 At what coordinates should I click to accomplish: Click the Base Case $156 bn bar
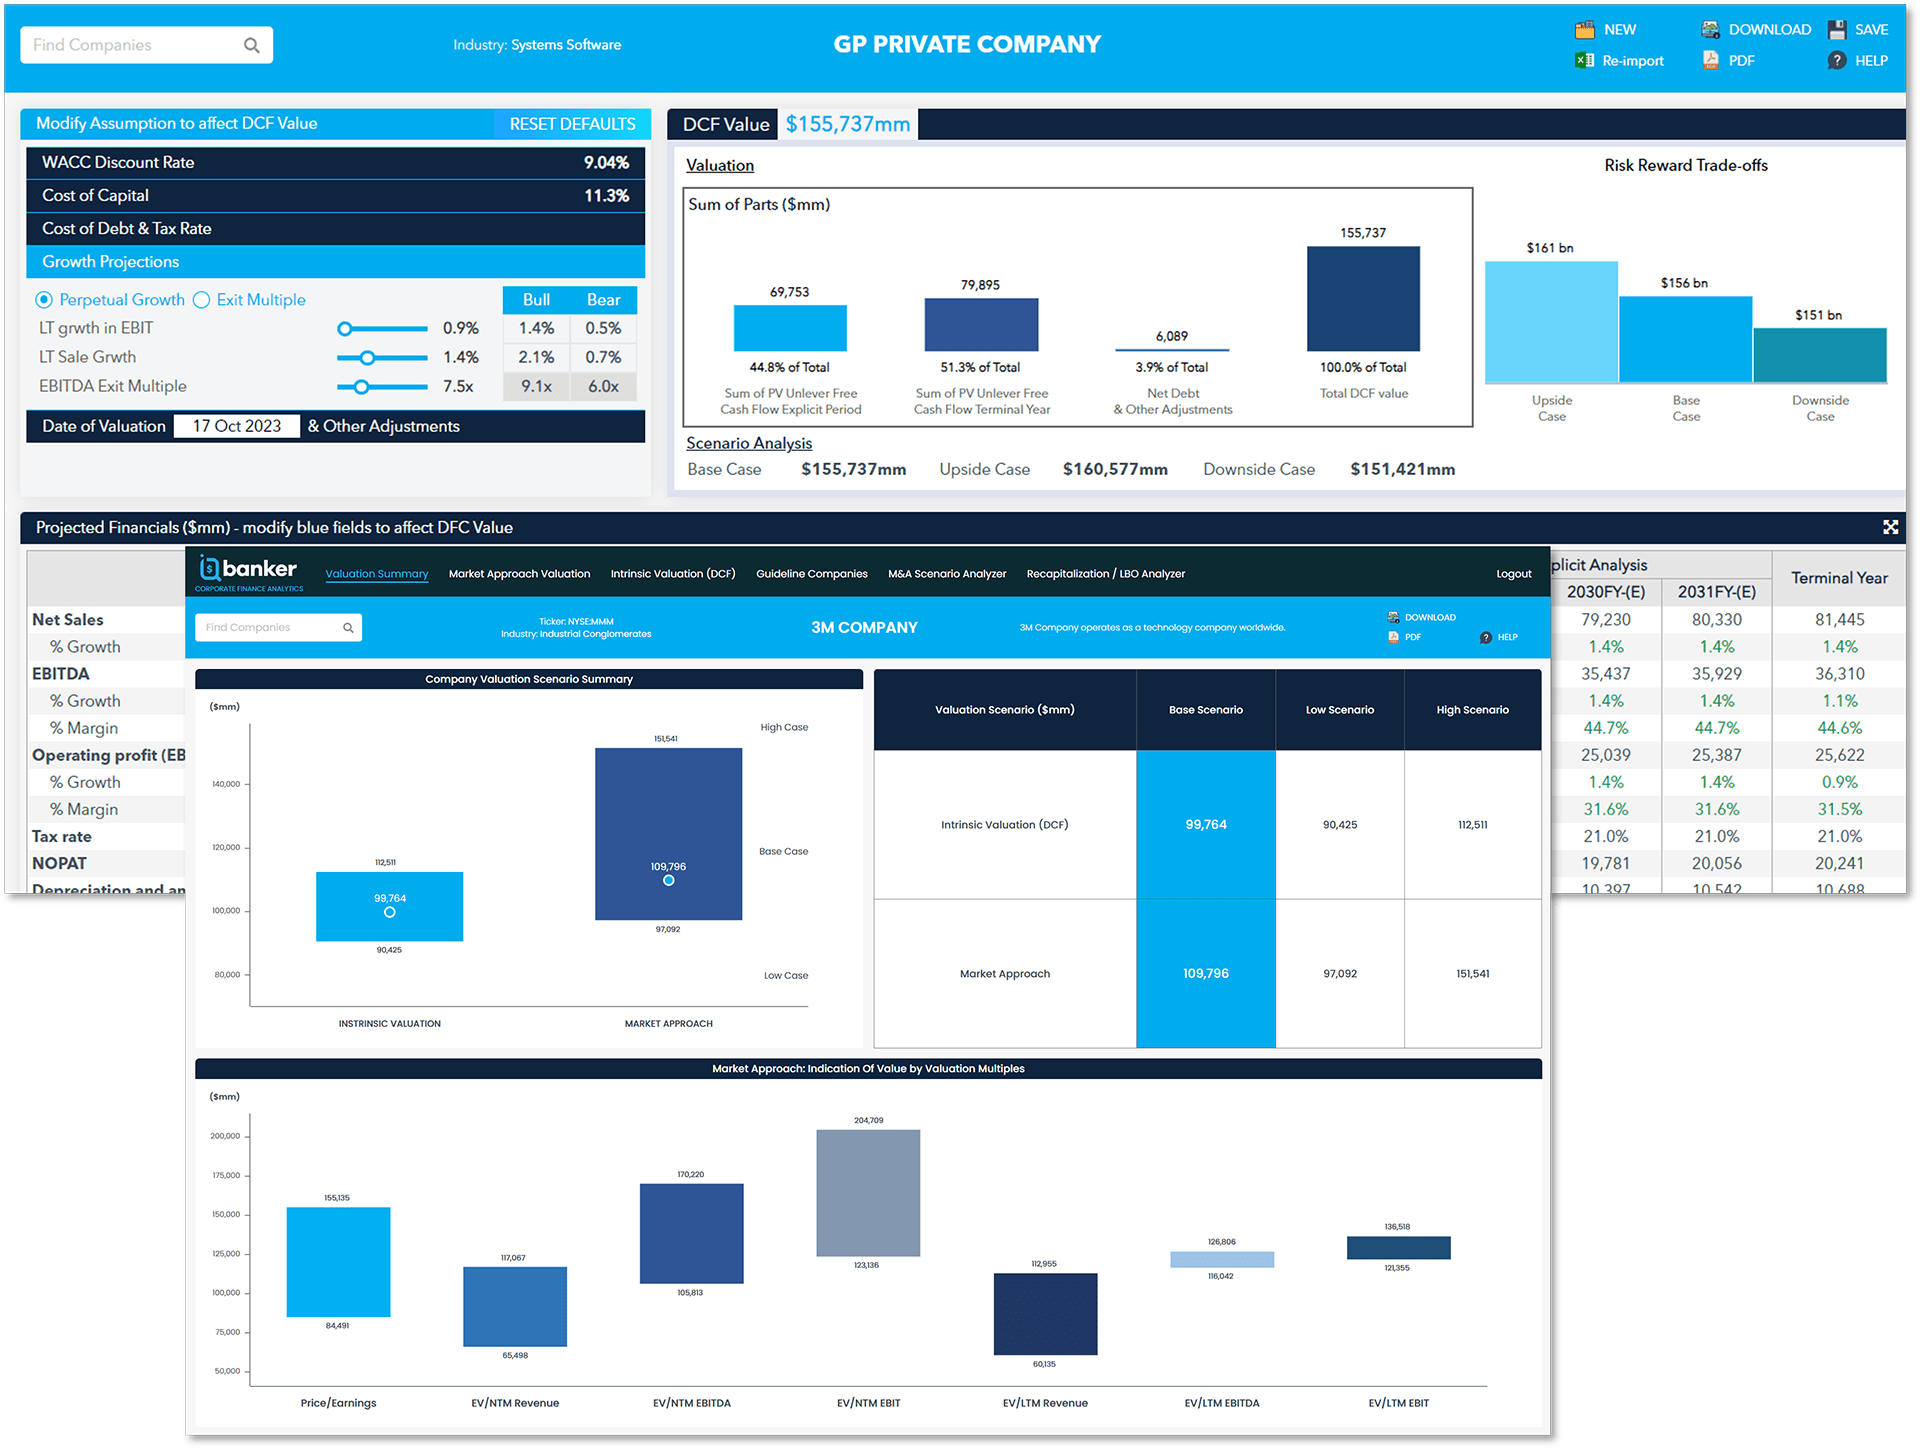pos(1685,339)
